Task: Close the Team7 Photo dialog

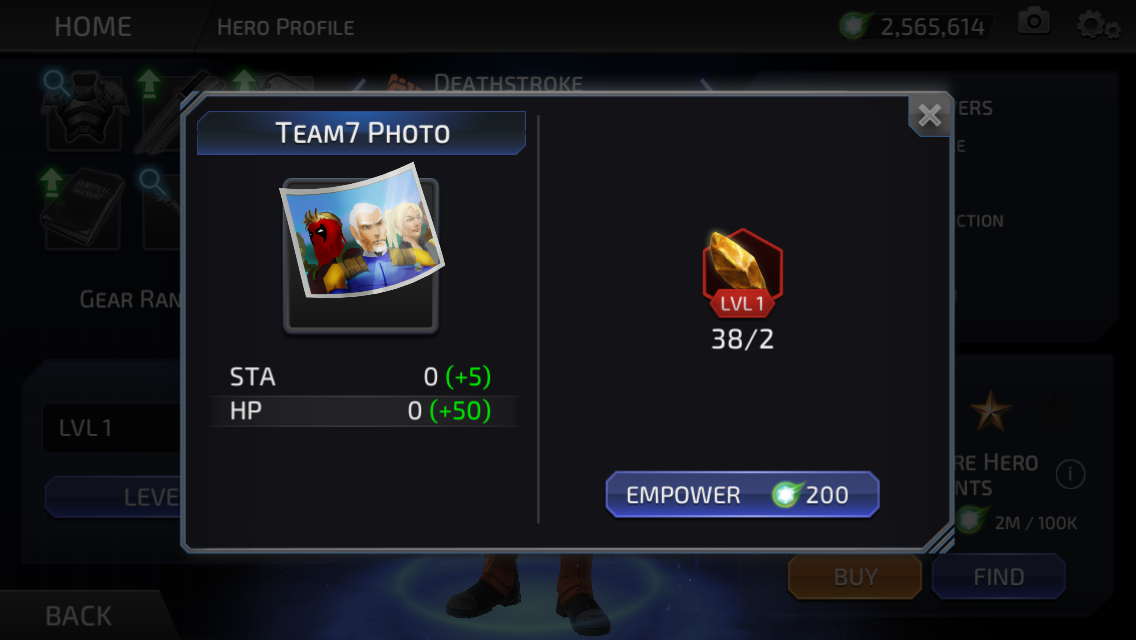Action: (x=930, y=115)
